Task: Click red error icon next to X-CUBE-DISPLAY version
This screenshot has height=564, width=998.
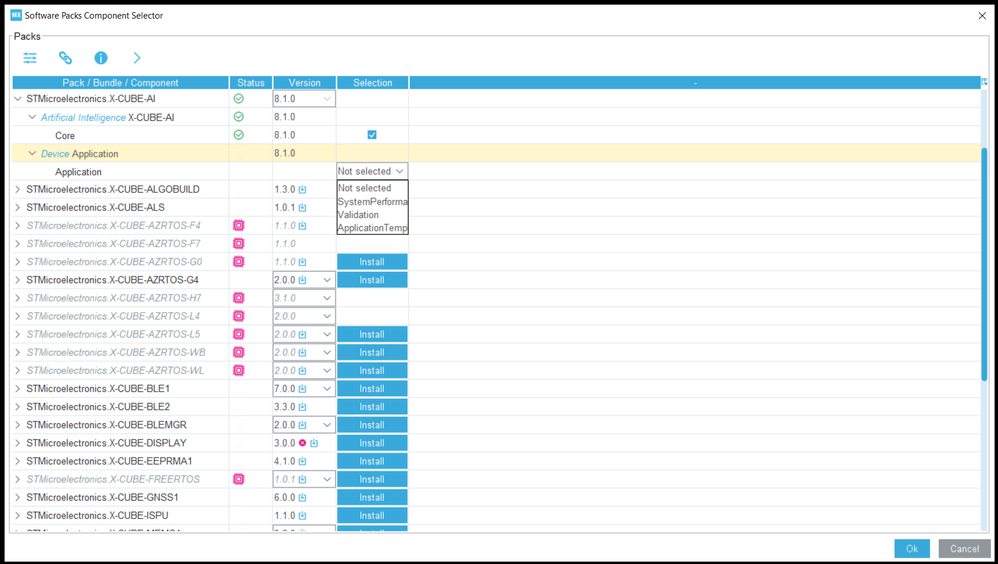Action: coord(302,443)
